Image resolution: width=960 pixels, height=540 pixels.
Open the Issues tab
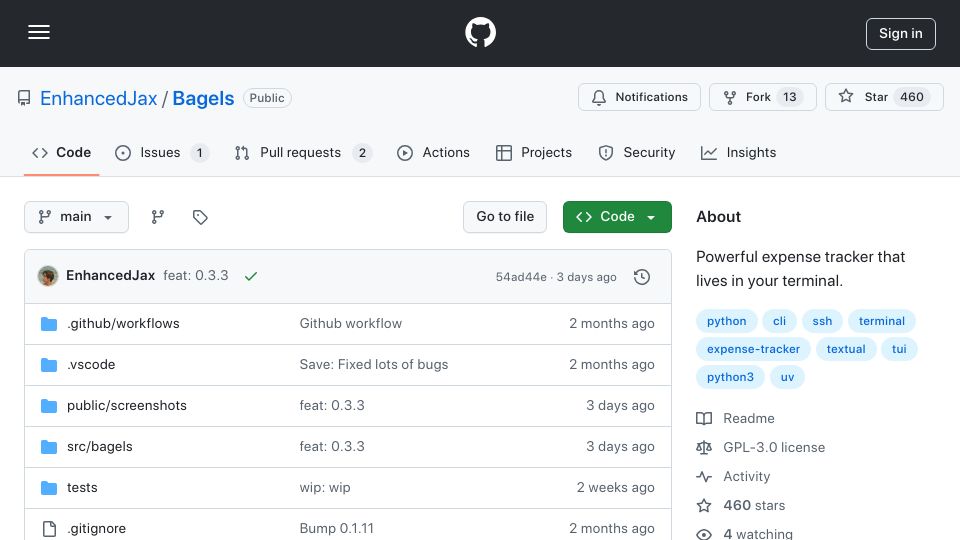162,152
